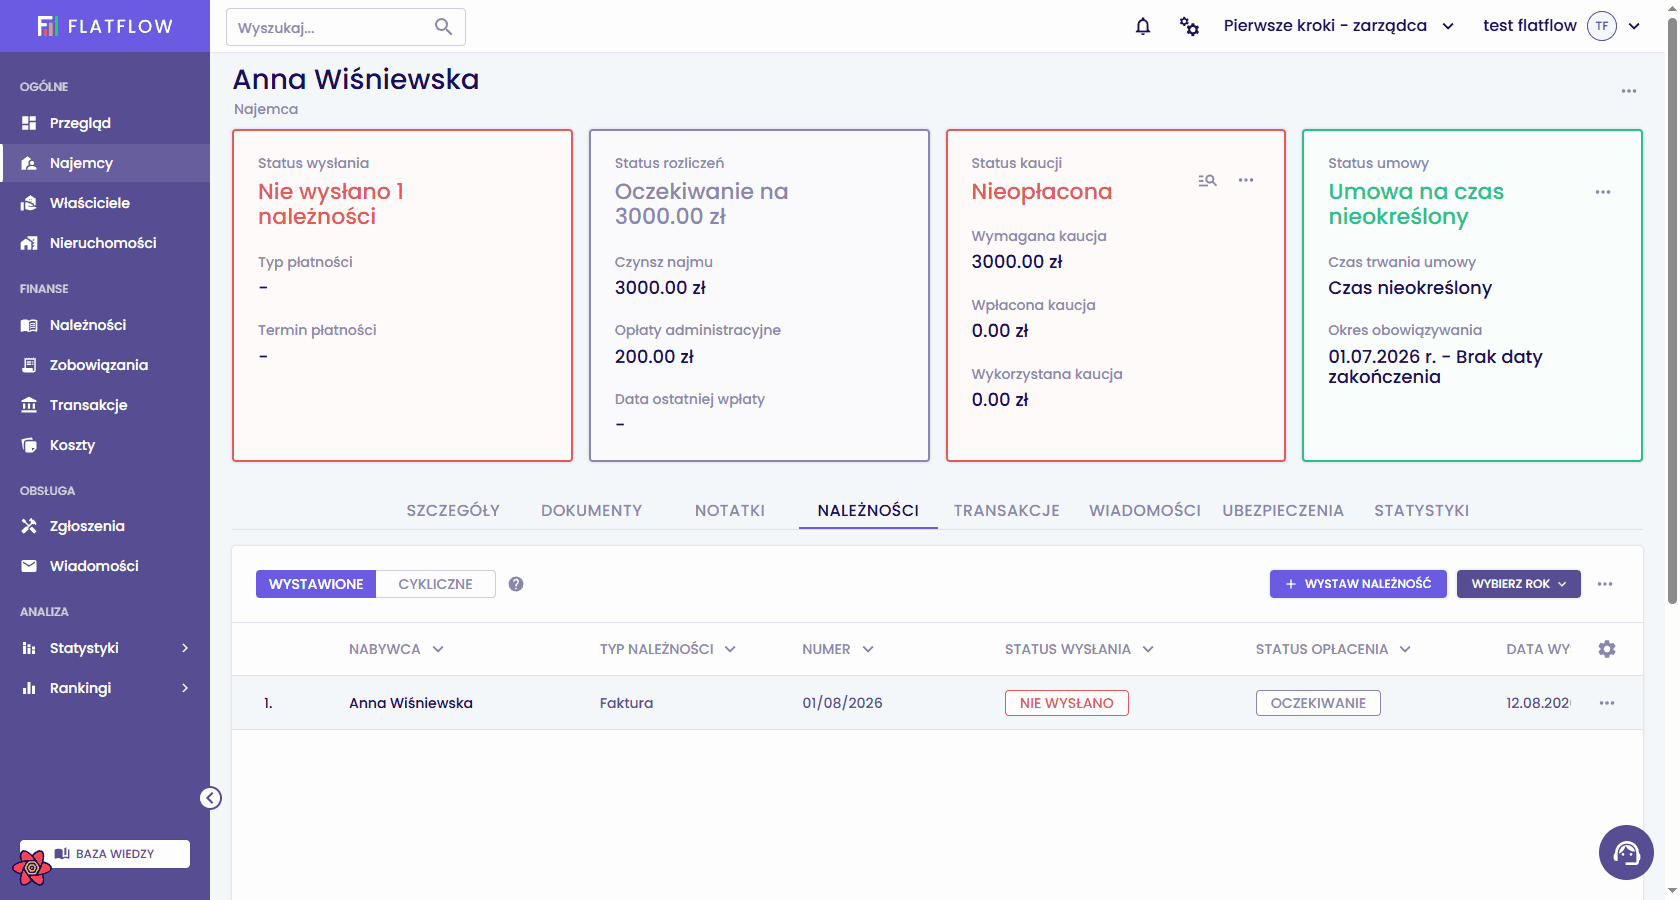Open Zobowiązania in the sidebar
This screenshot has width=1680, height=900.
[x=105, y=365]
